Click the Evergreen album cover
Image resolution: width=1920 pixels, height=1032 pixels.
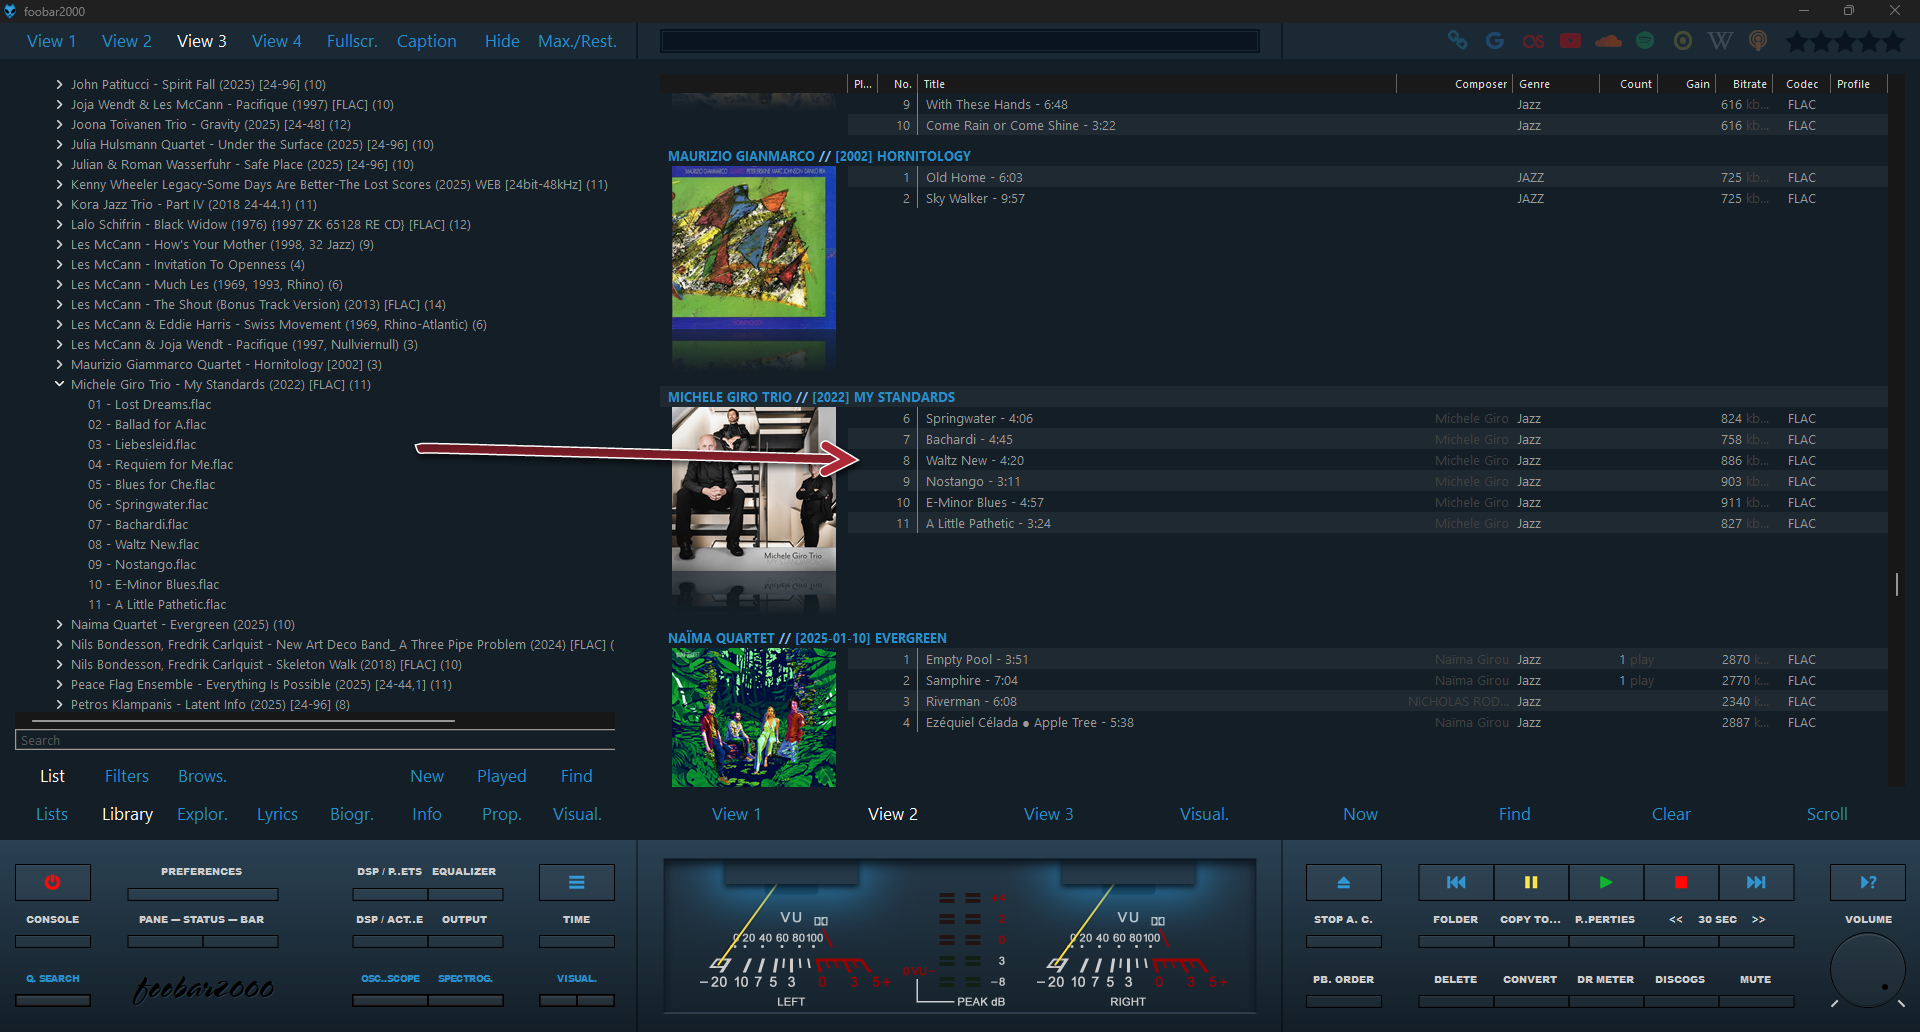coord(754,717)
